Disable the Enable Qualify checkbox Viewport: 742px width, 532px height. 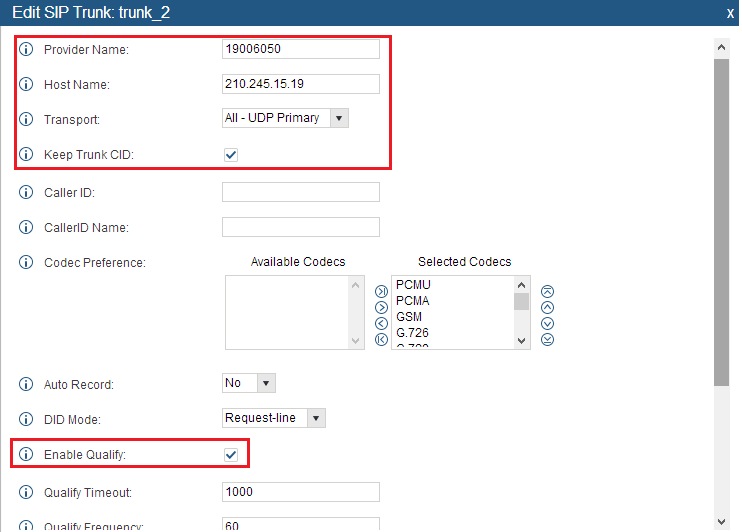pyautogui.click(x=231, y=455)
